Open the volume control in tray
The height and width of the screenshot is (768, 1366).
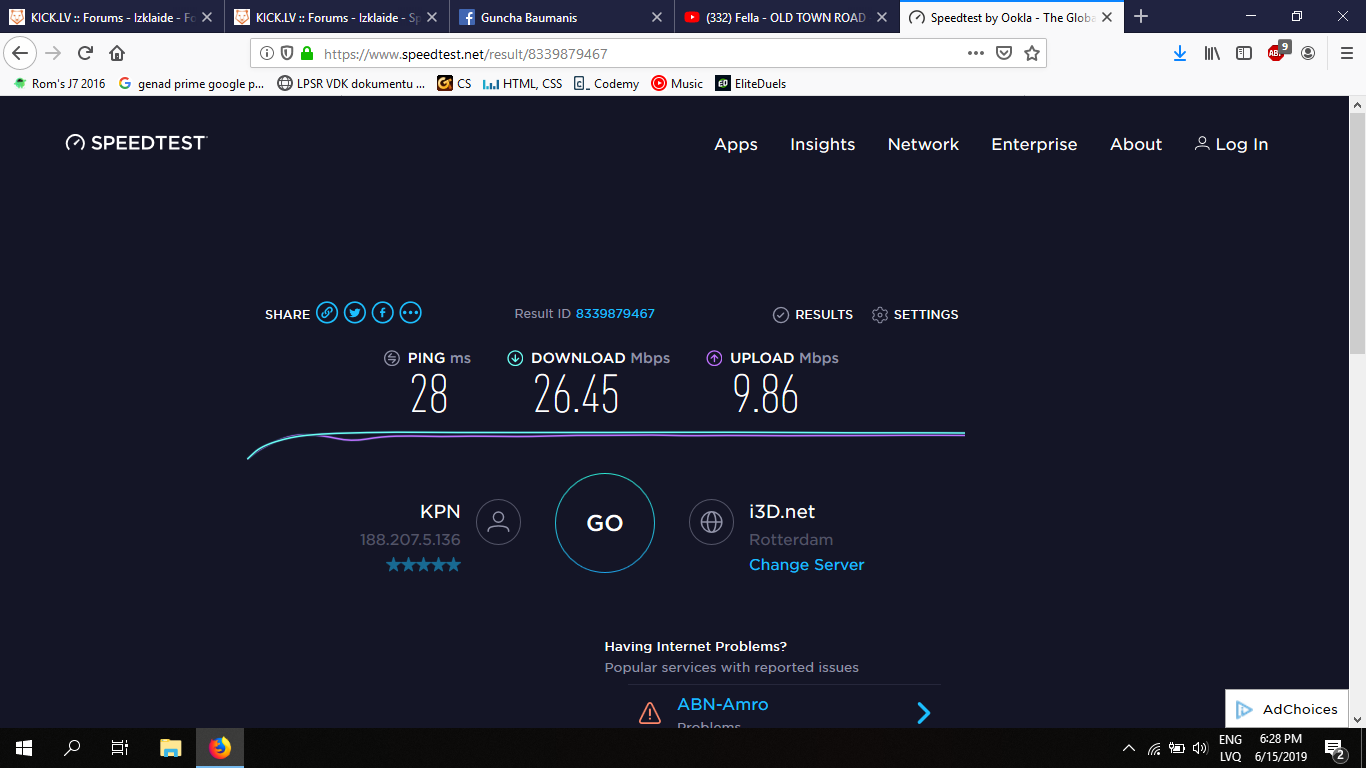click(1200, 748)
